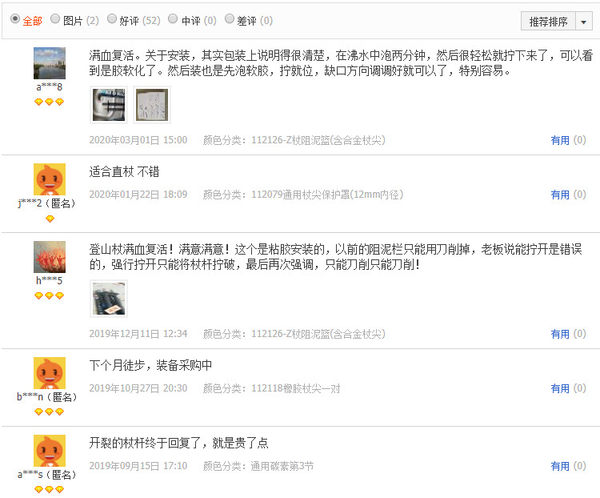This screenshot has height=498, width=600.
Task: Select the 图片 (2) filter radio
Action: tap(55, 19)
